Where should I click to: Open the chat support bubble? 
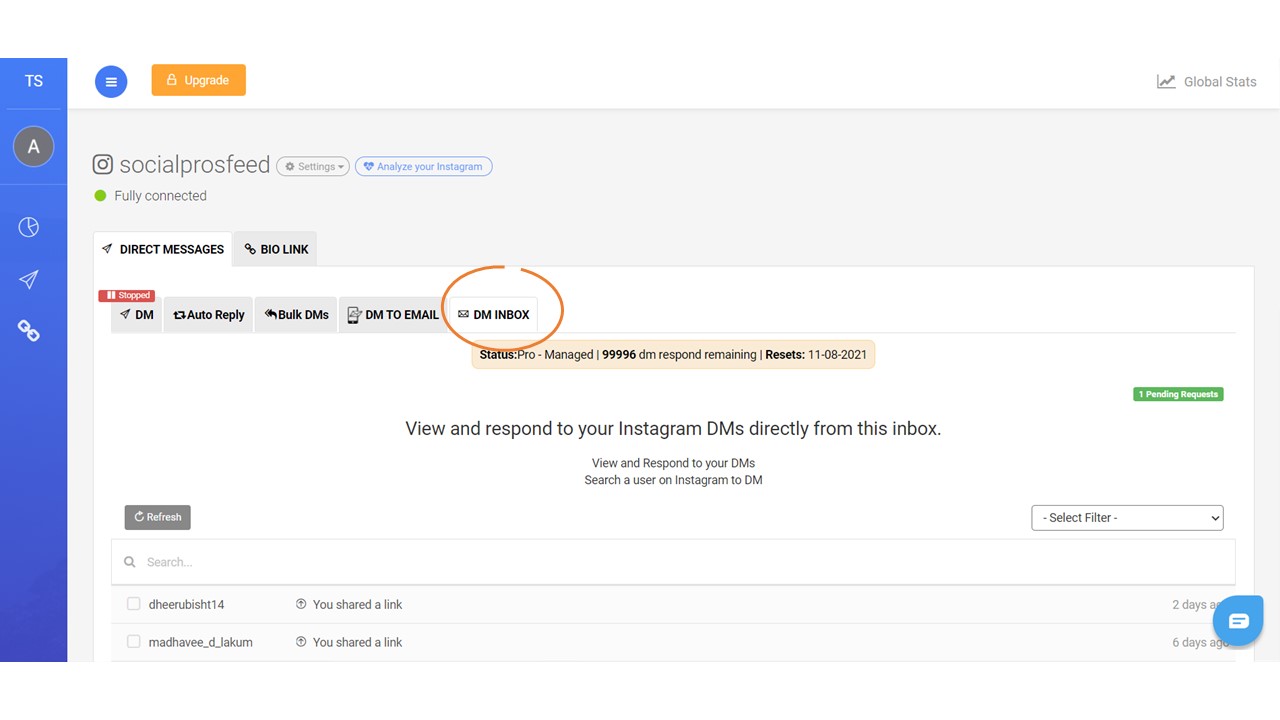1238,620
